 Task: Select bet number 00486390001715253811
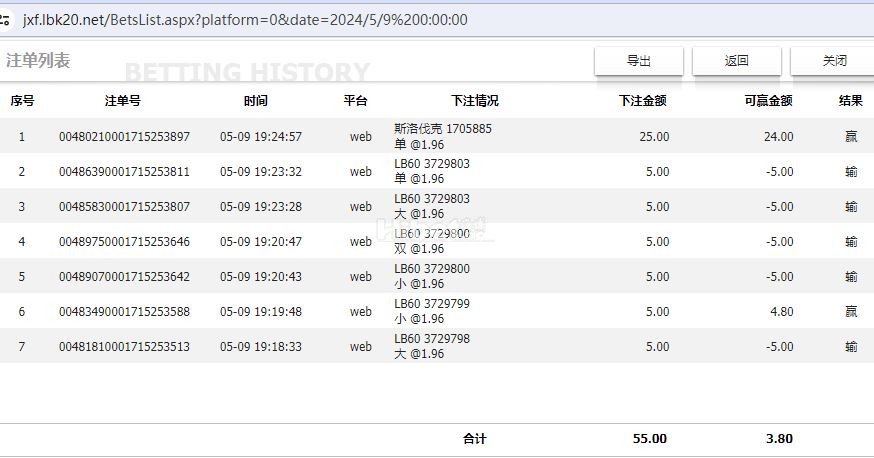click(124, 172)
